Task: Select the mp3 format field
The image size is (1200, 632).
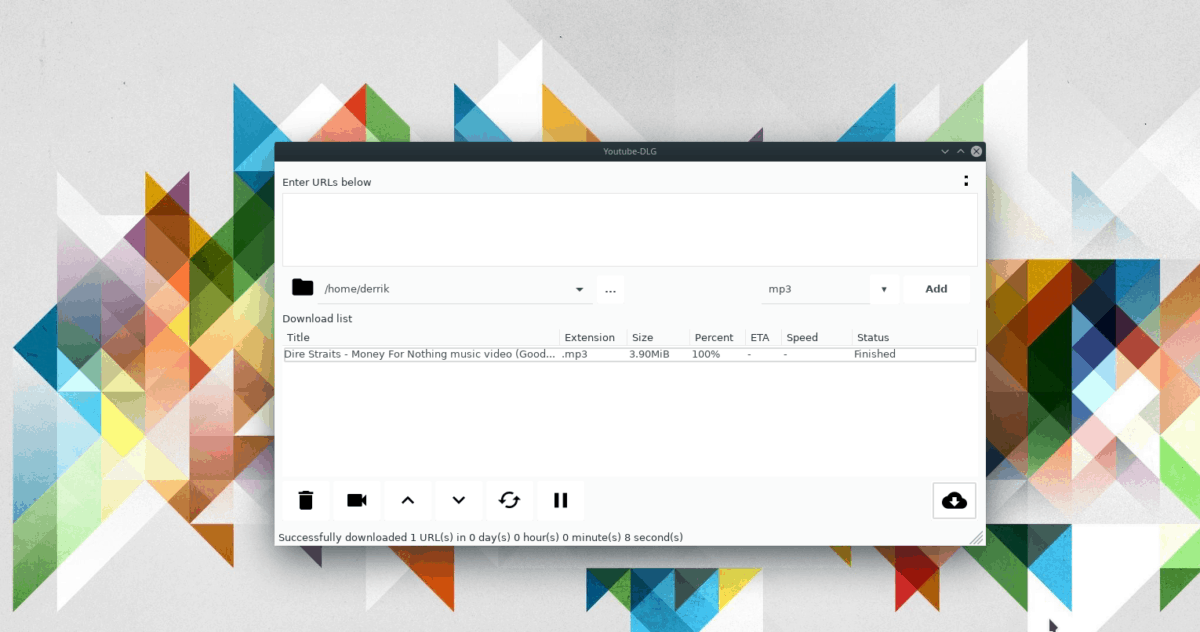Action: click(x=815, y=290)
